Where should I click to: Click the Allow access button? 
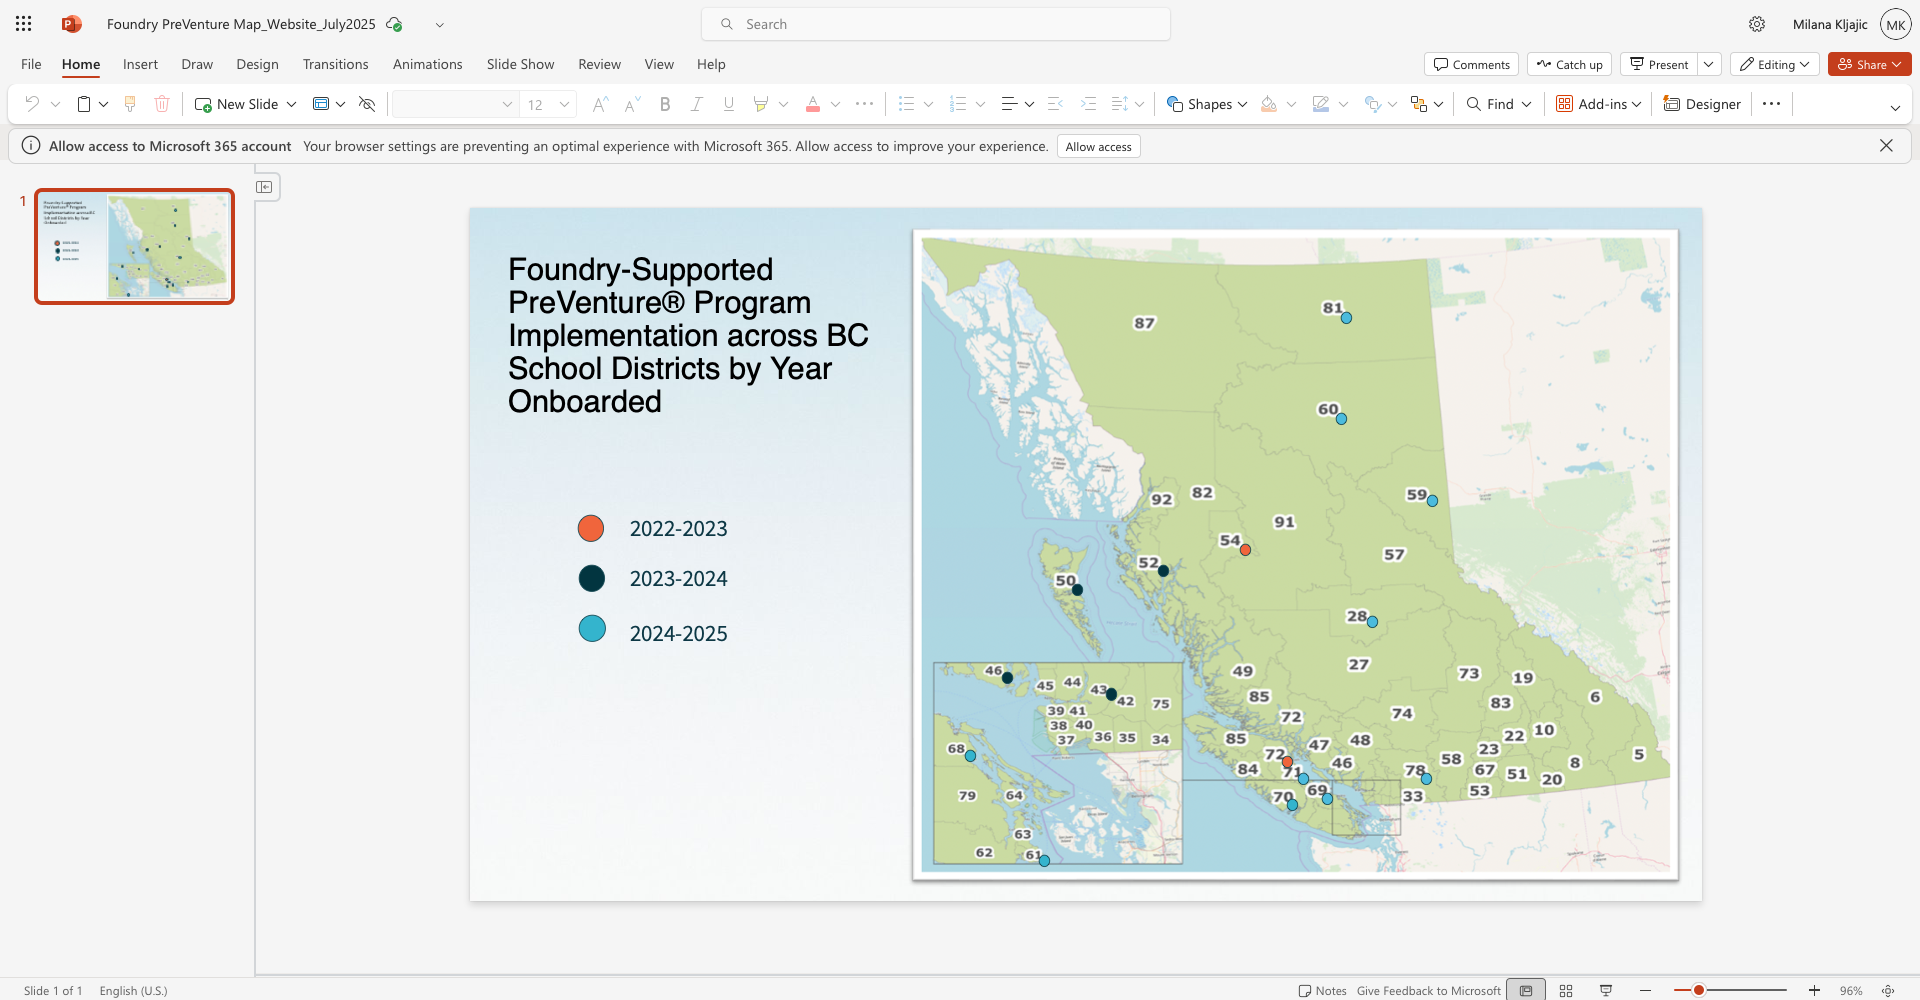1098,146
